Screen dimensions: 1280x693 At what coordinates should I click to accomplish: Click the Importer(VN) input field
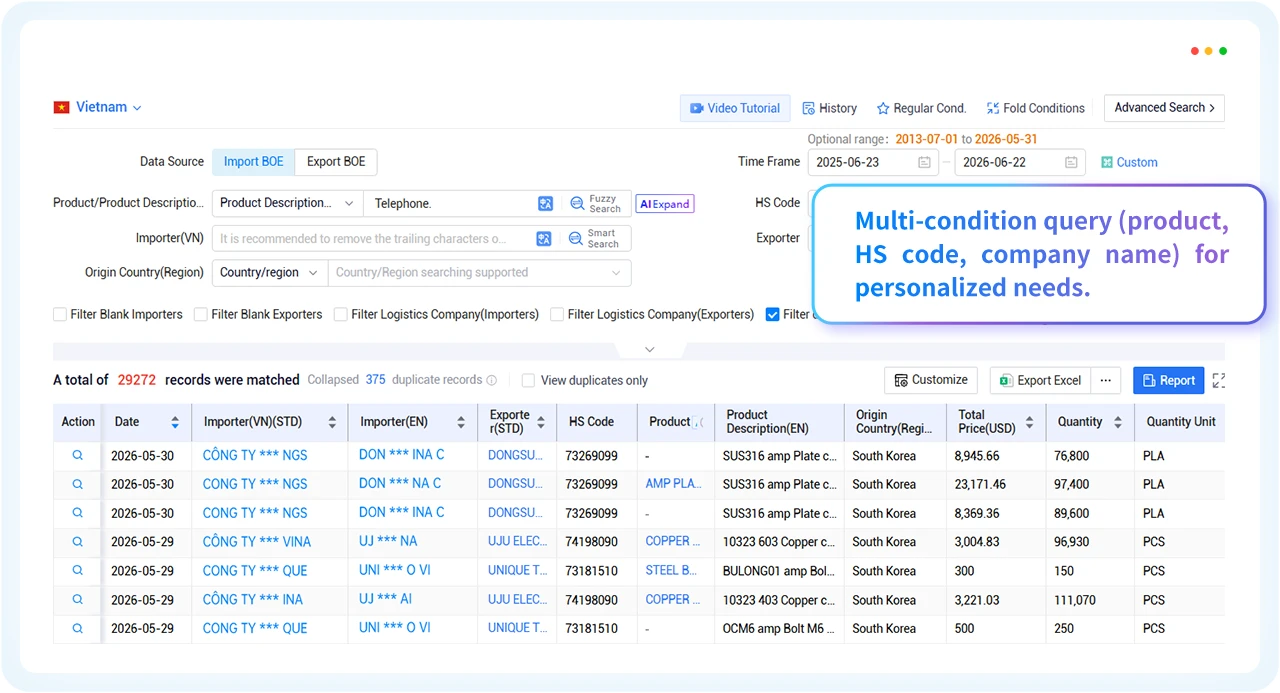pyautogui.click(x=372, y=239)
